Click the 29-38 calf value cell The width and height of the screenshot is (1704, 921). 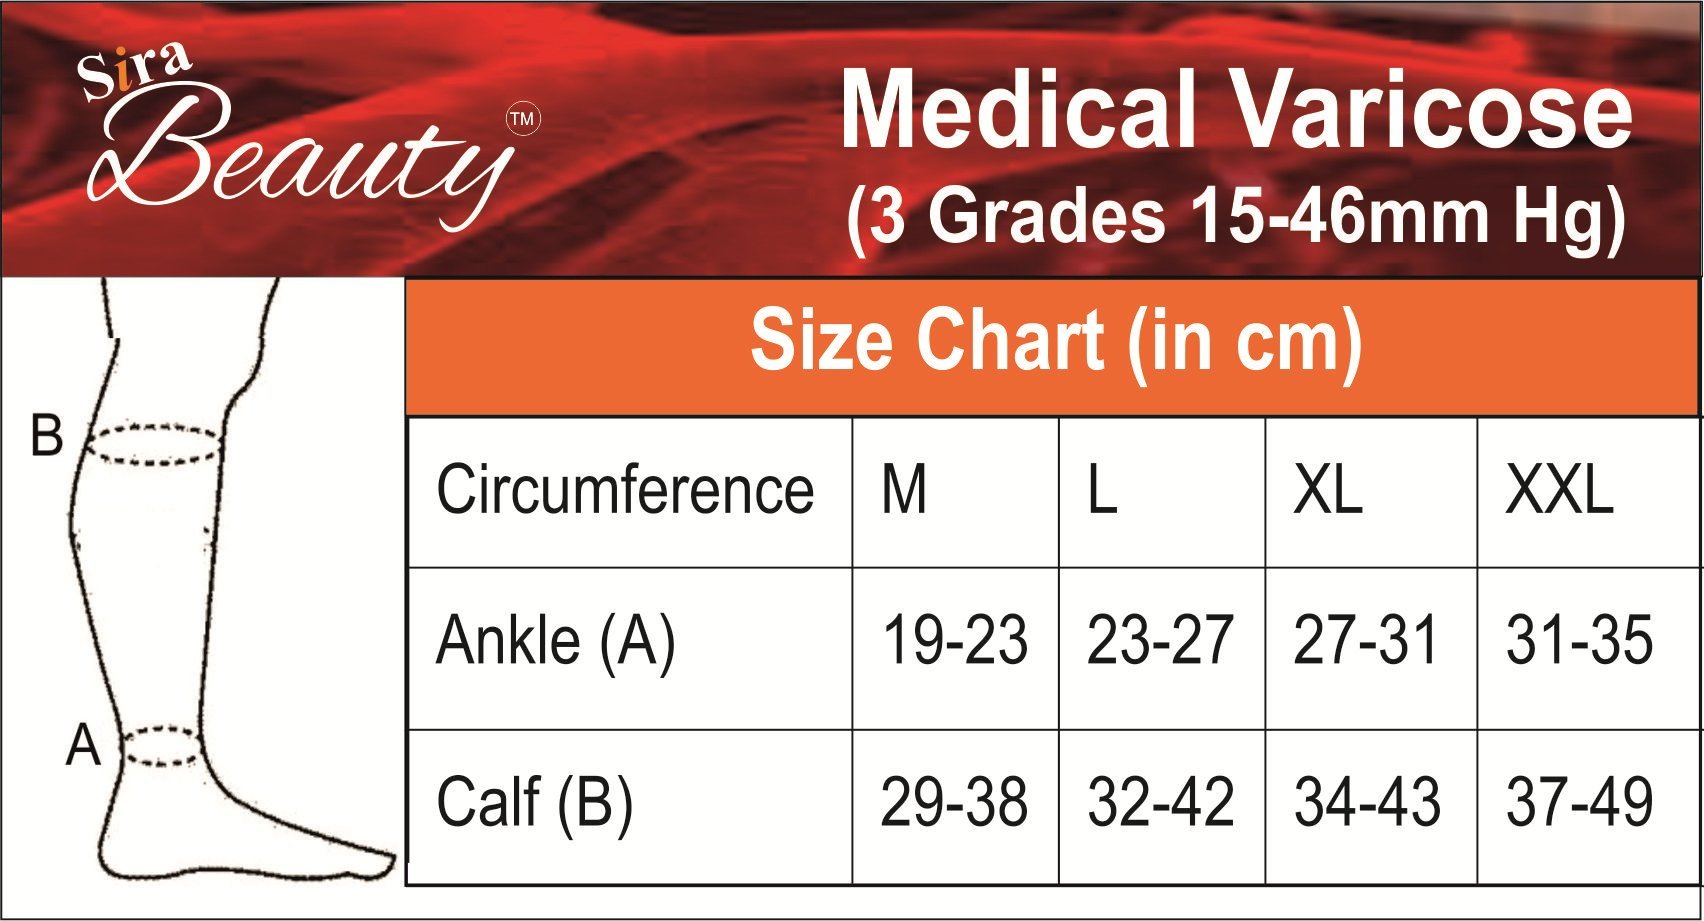[955, 806]
